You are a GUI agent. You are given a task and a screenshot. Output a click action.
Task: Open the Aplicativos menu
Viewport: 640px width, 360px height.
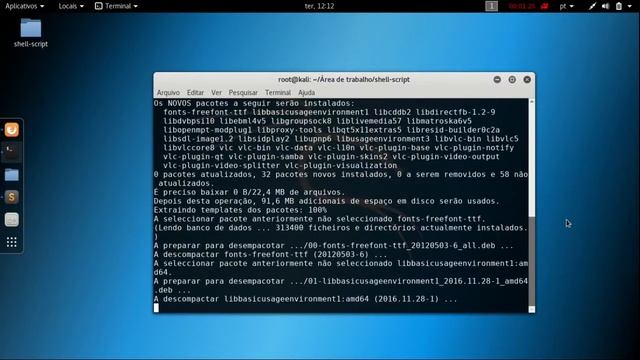pyautogui.click(x=24, y=6)
